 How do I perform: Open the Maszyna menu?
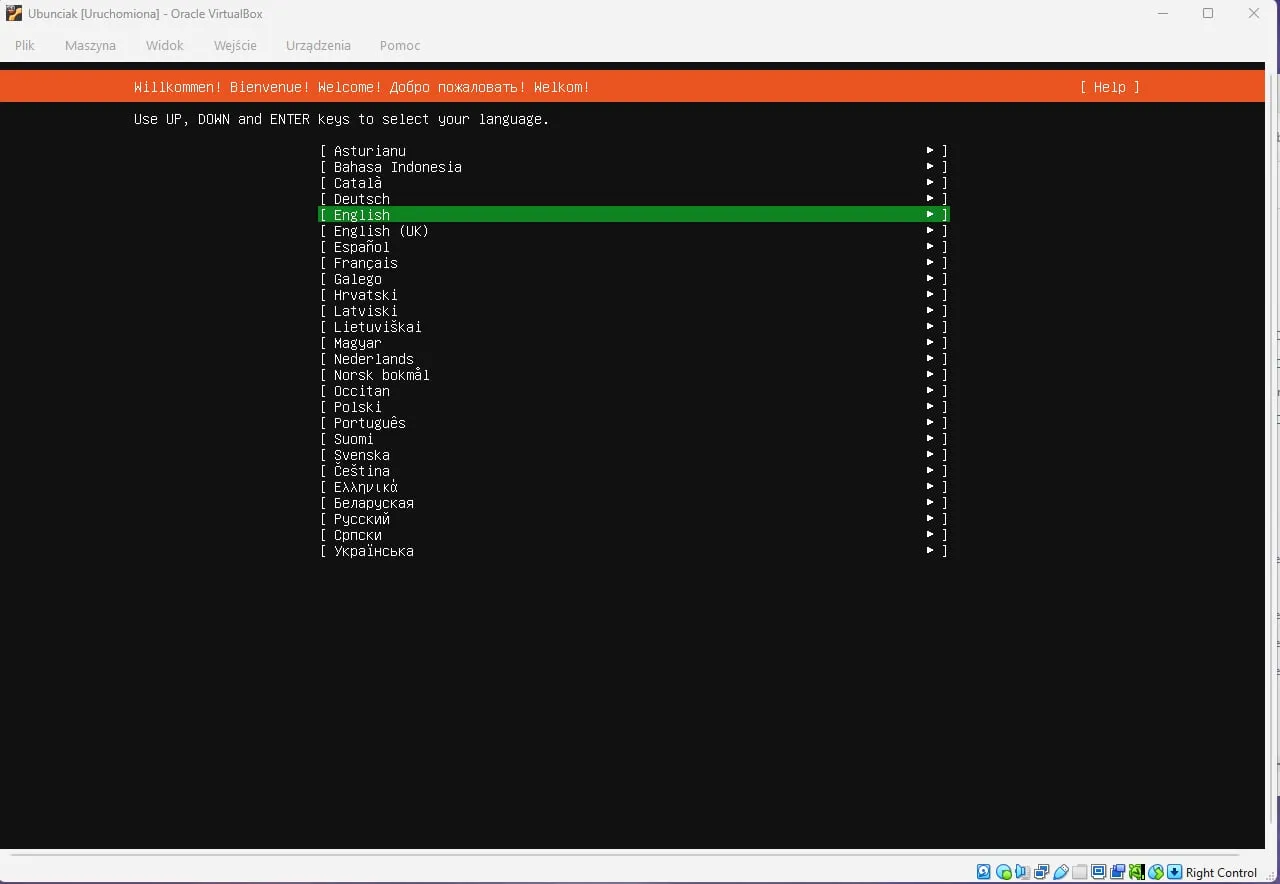90,45
